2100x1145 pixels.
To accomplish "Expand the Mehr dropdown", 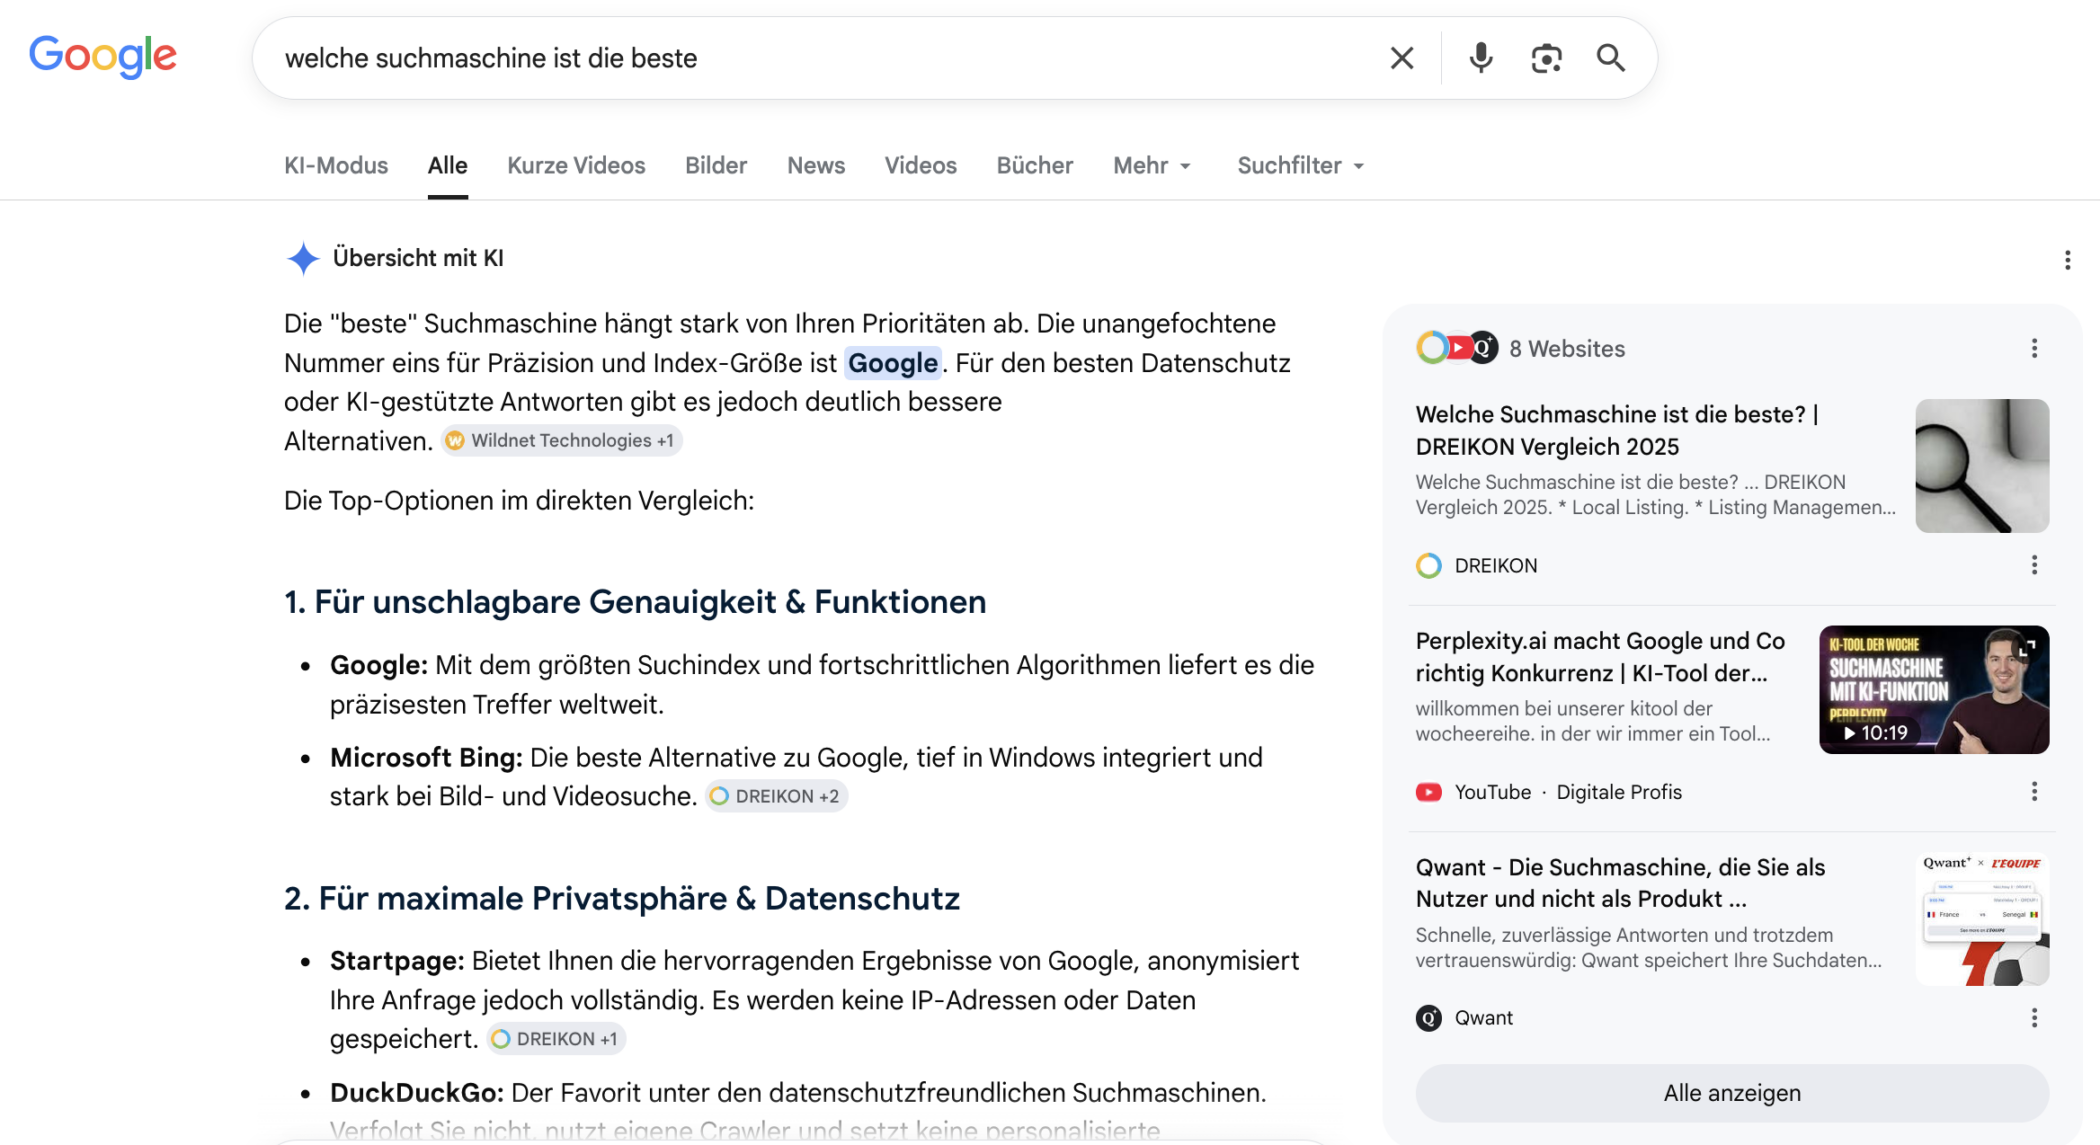I will click(x=1152, y=165).
